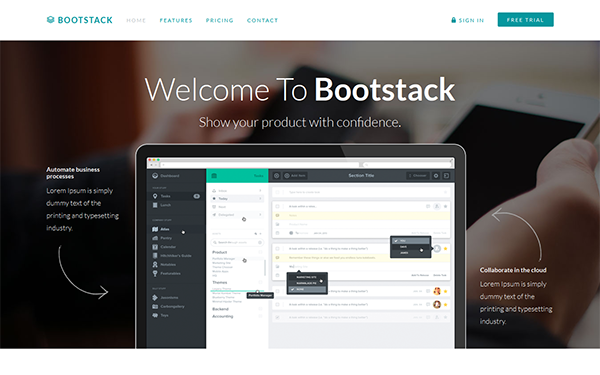This screenshot has height=375, width=600.
Task: Open the Pricing nav link
Action: [x=220, y=20]
